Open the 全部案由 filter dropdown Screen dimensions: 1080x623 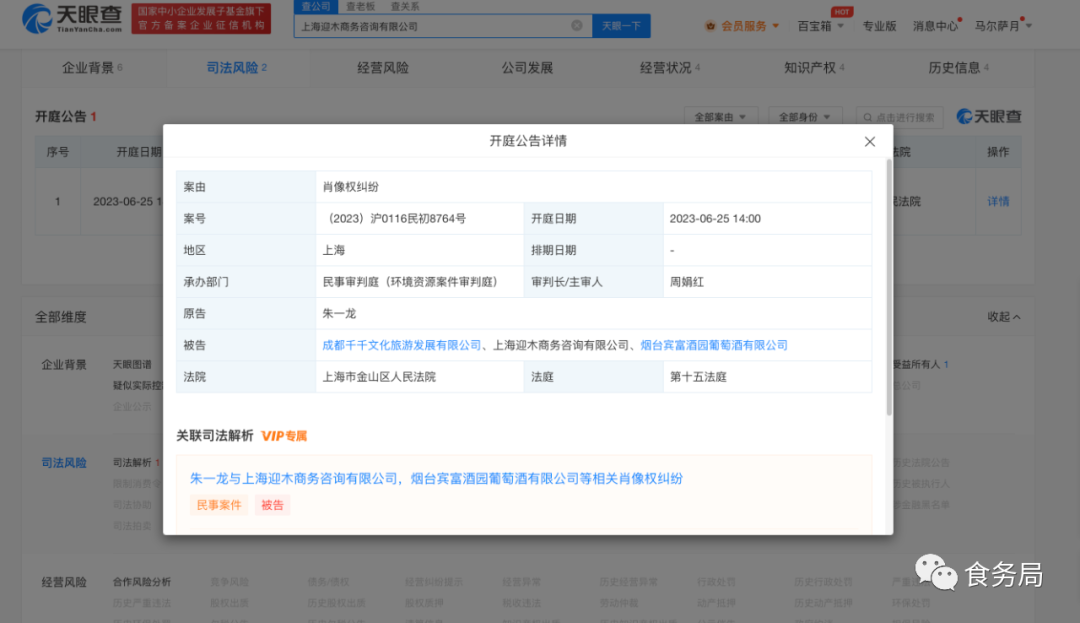[x=720, y=117]
